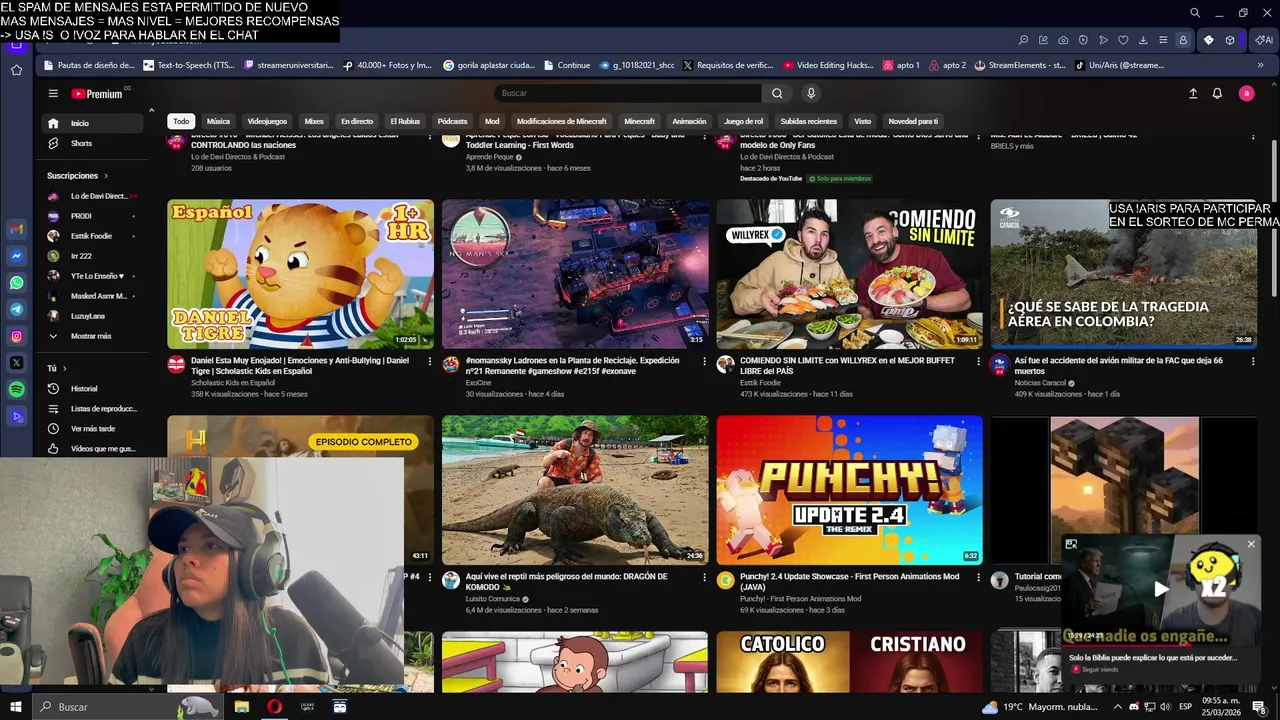
Task: Open options menu for Komodo dragon video
Action: tap(705, 578)
